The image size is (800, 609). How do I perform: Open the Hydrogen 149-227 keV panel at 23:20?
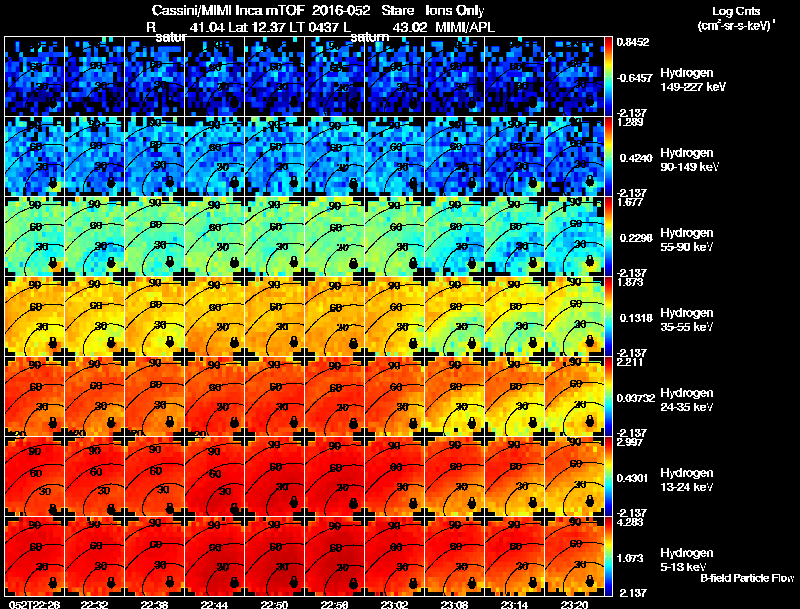[574, 77]
